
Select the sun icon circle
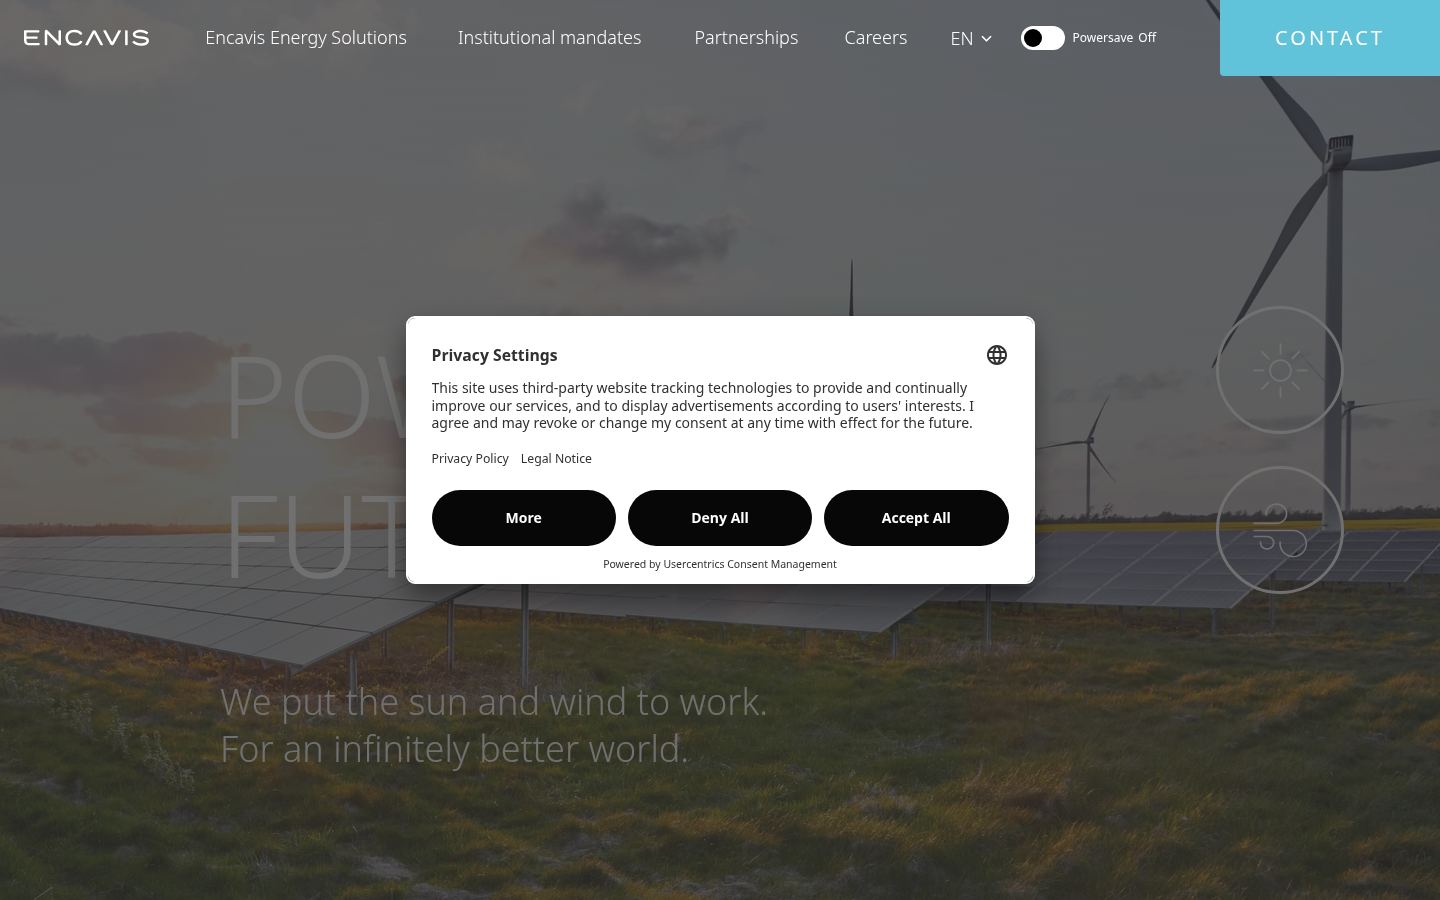point(1279,370)
